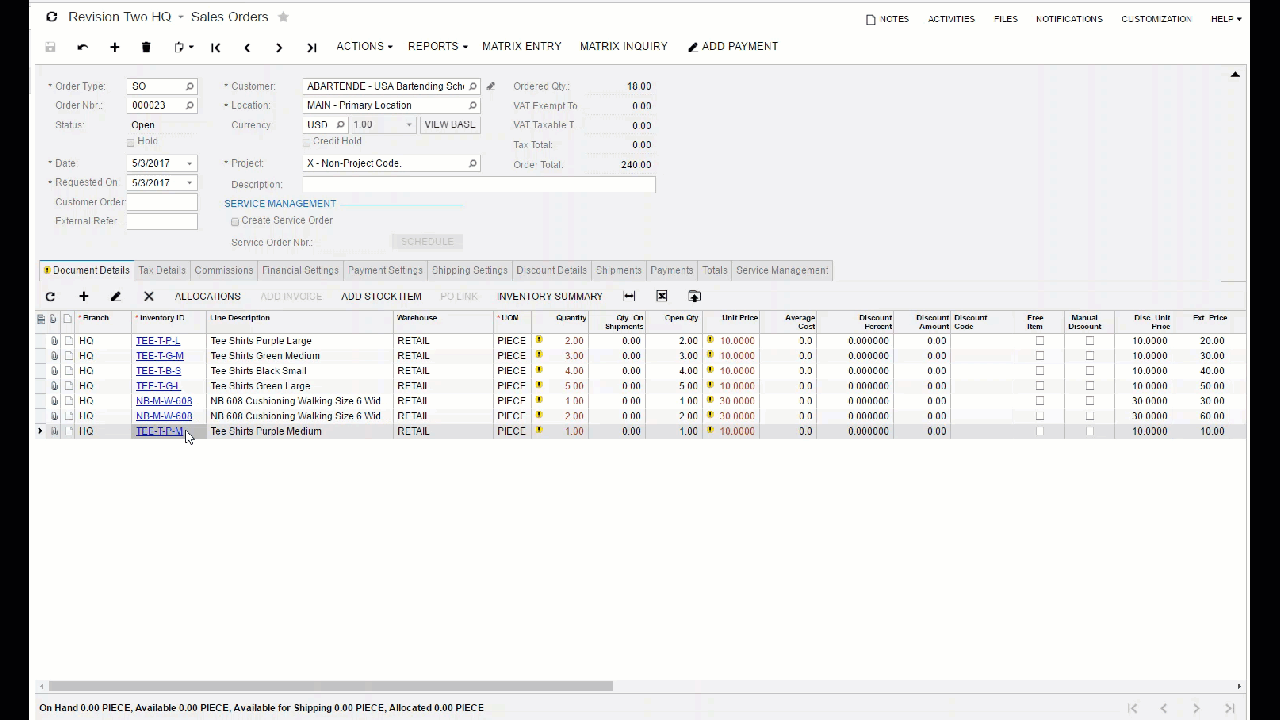Export the grid to Excel

[661, 296]
